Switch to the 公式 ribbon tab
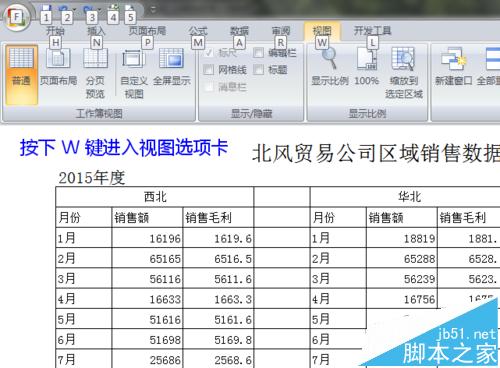Screen dimensions: 500x368 pos(198,31)
